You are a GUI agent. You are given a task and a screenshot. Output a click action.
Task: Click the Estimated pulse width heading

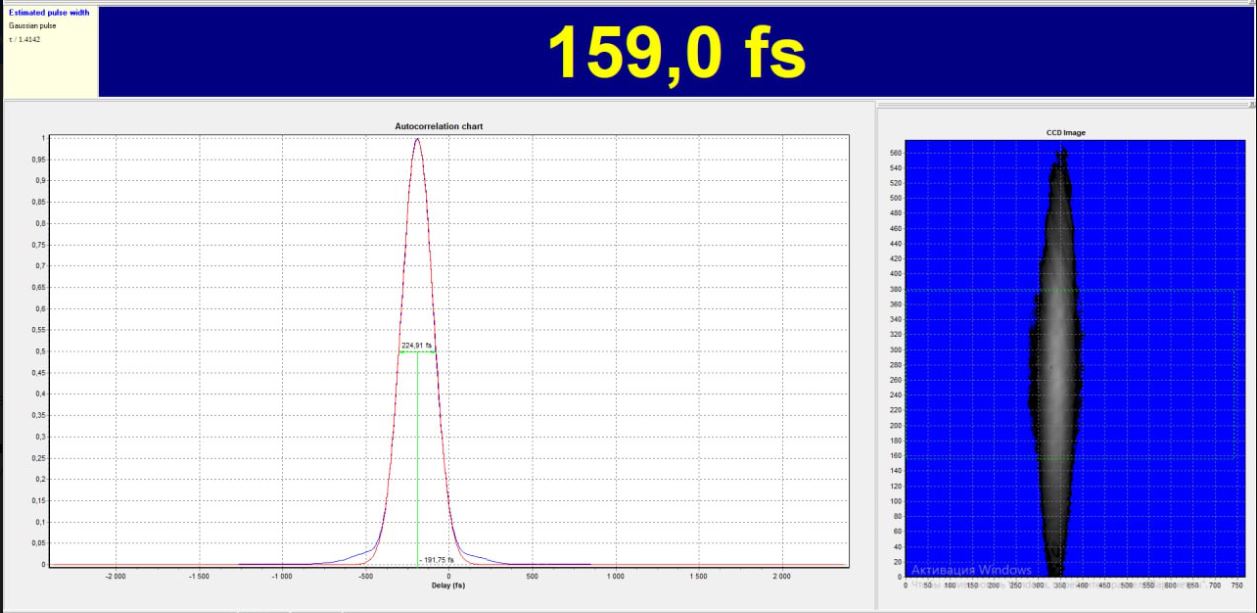coord(49,13)
